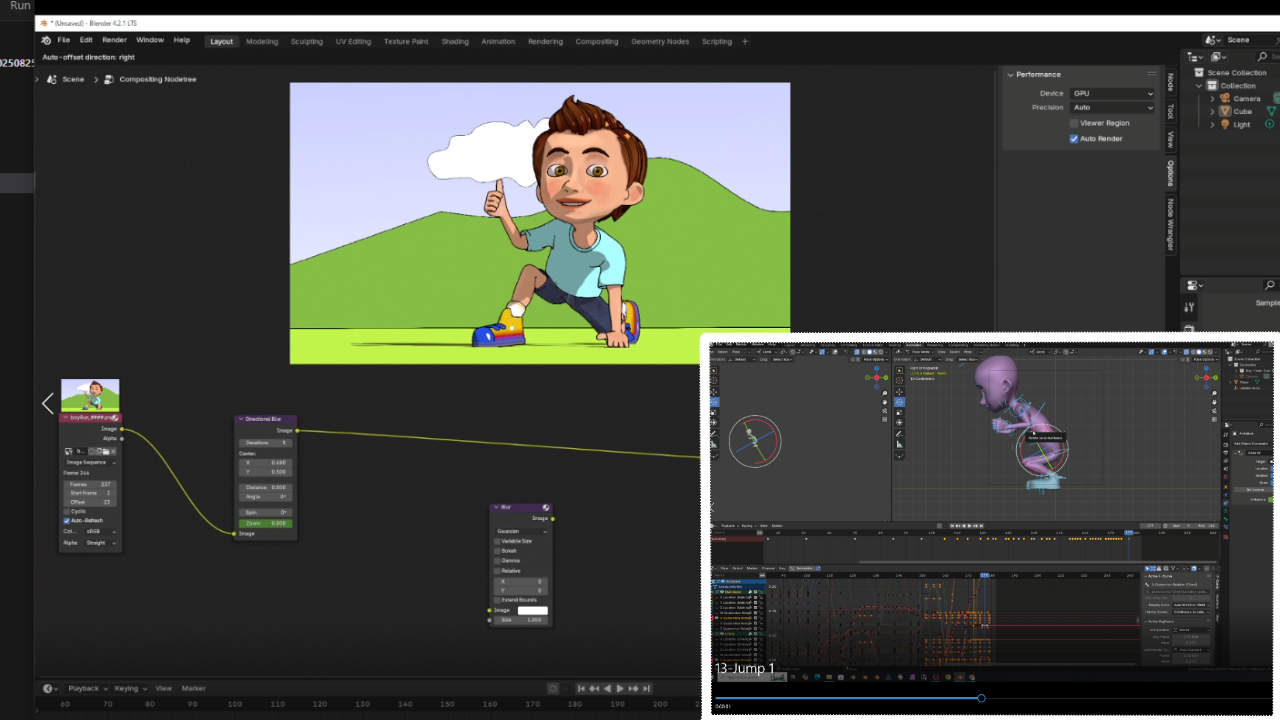
Task: Uncheck the Auto Render checkbox
Action: coord(1074,139)
